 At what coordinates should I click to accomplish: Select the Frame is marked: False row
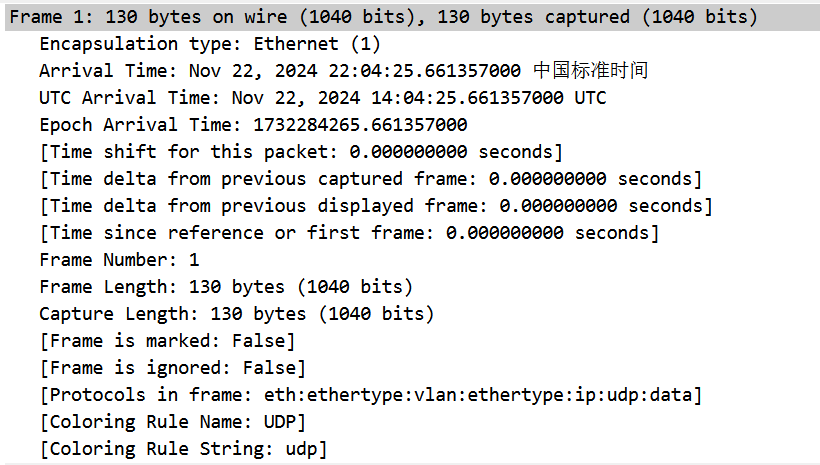pos(168,341)
